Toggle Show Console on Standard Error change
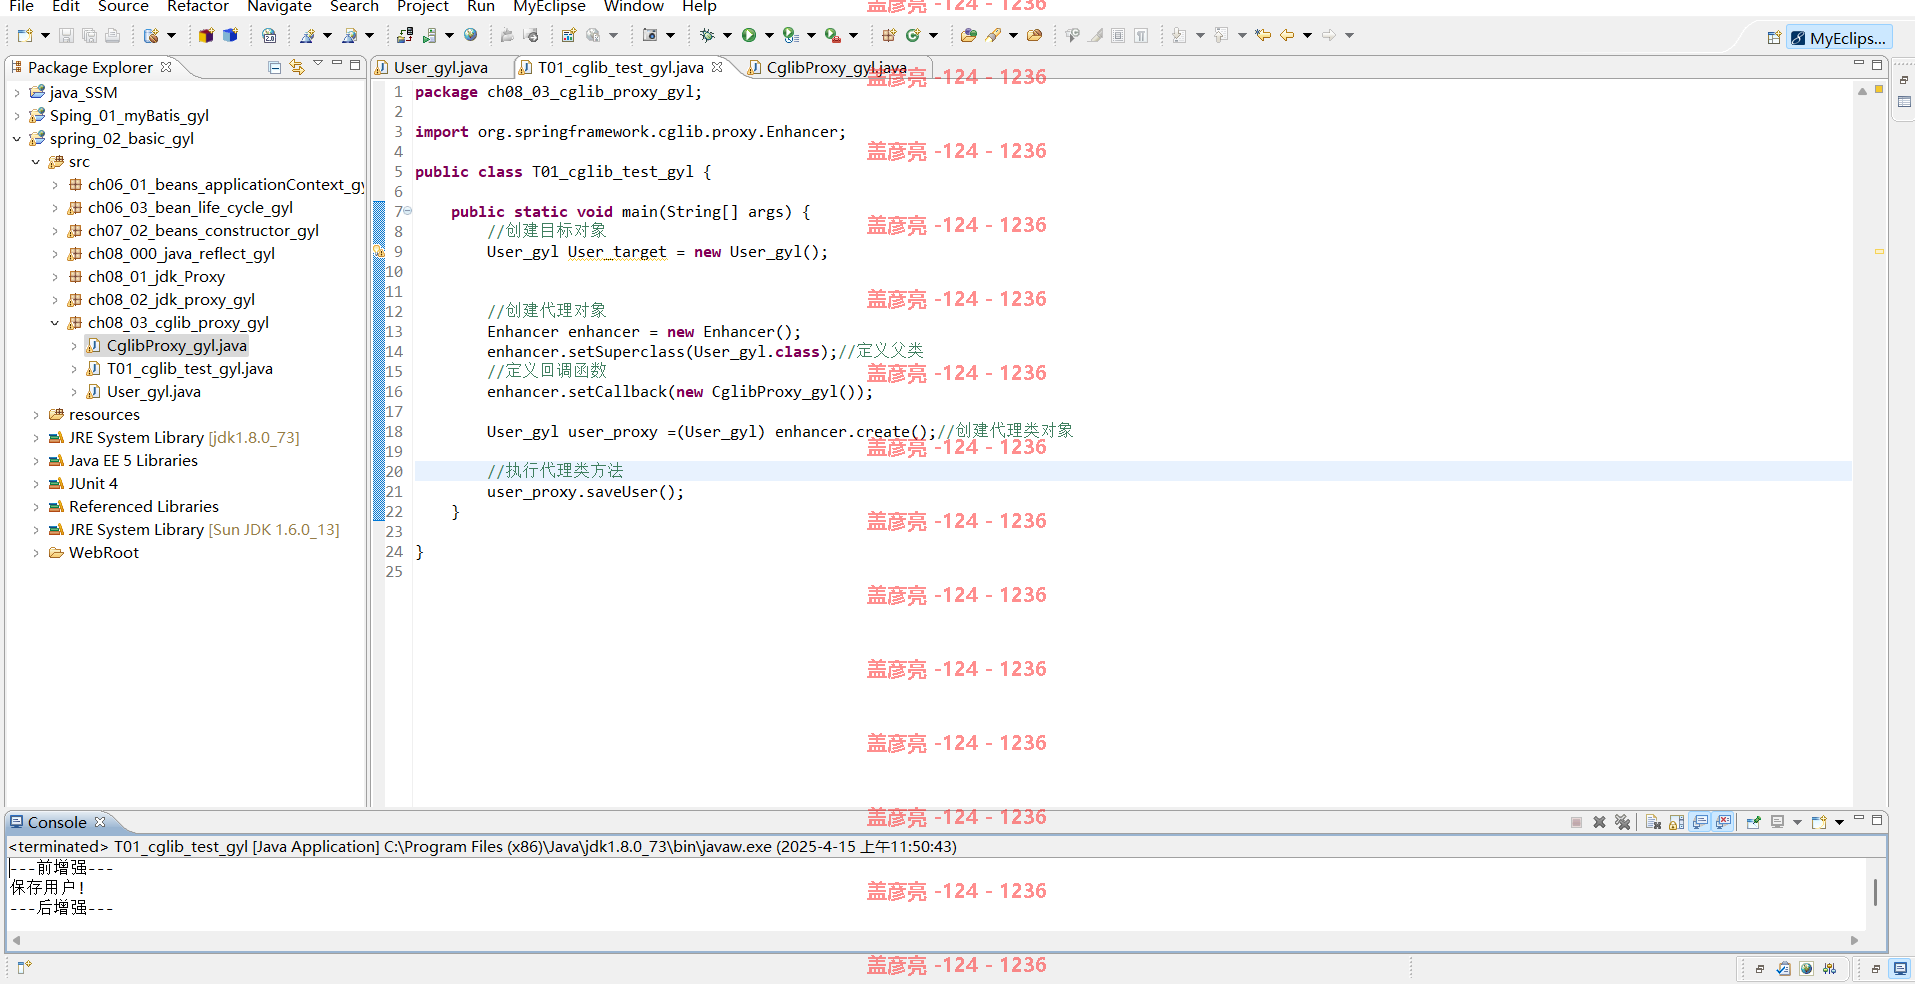The height and width of the screenshot is (984, 1915). point(1723,822)
